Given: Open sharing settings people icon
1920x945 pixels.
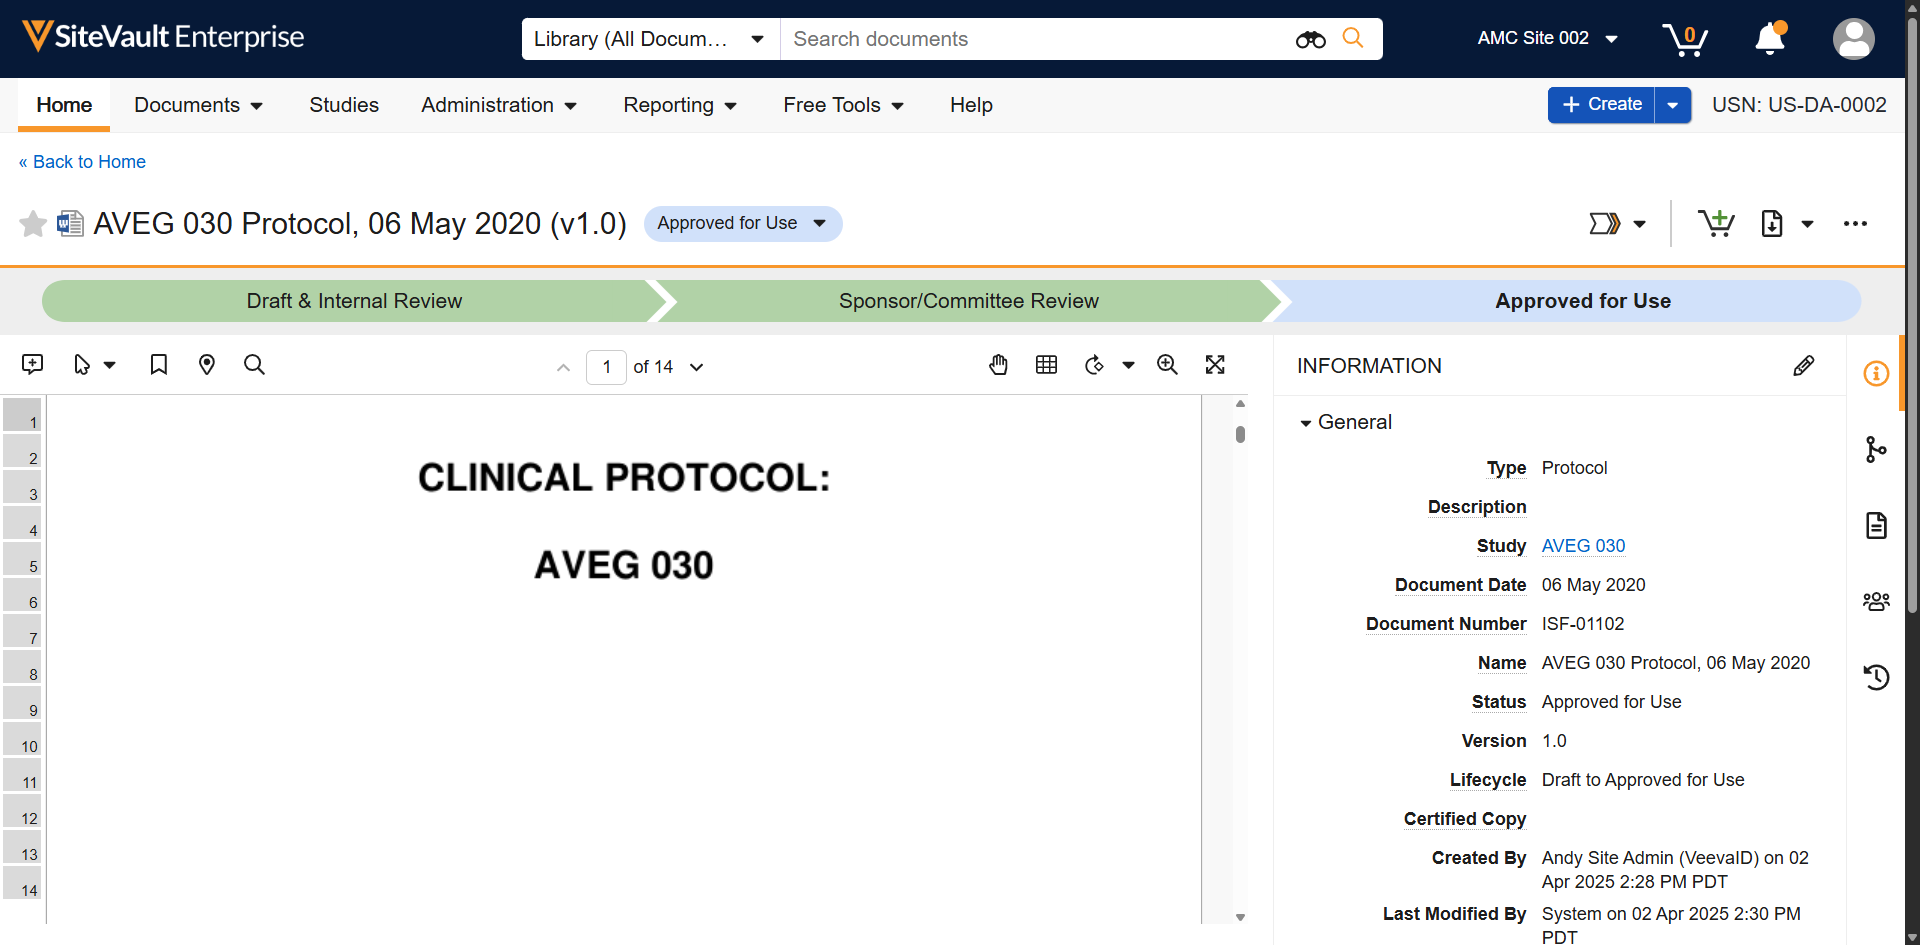Looking at the screenshot, I should pos(1876,601).
